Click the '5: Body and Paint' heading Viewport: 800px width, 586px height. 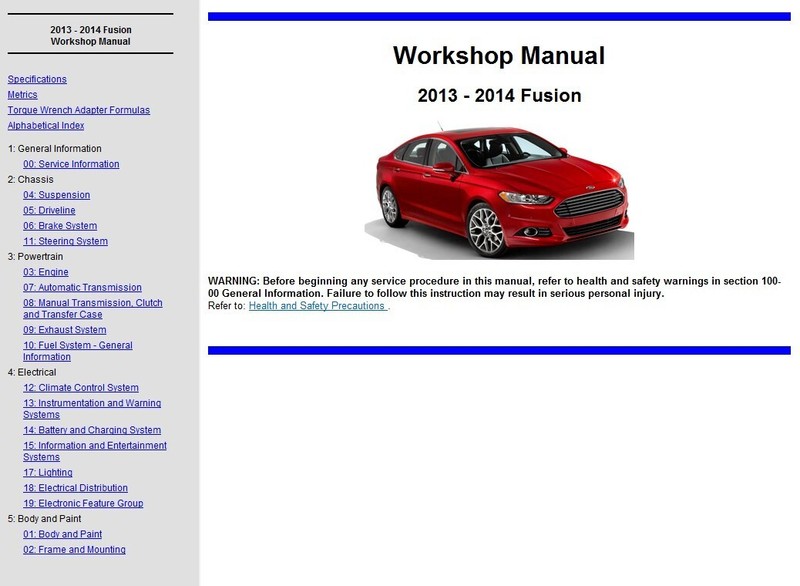click(x=44, y=518)
